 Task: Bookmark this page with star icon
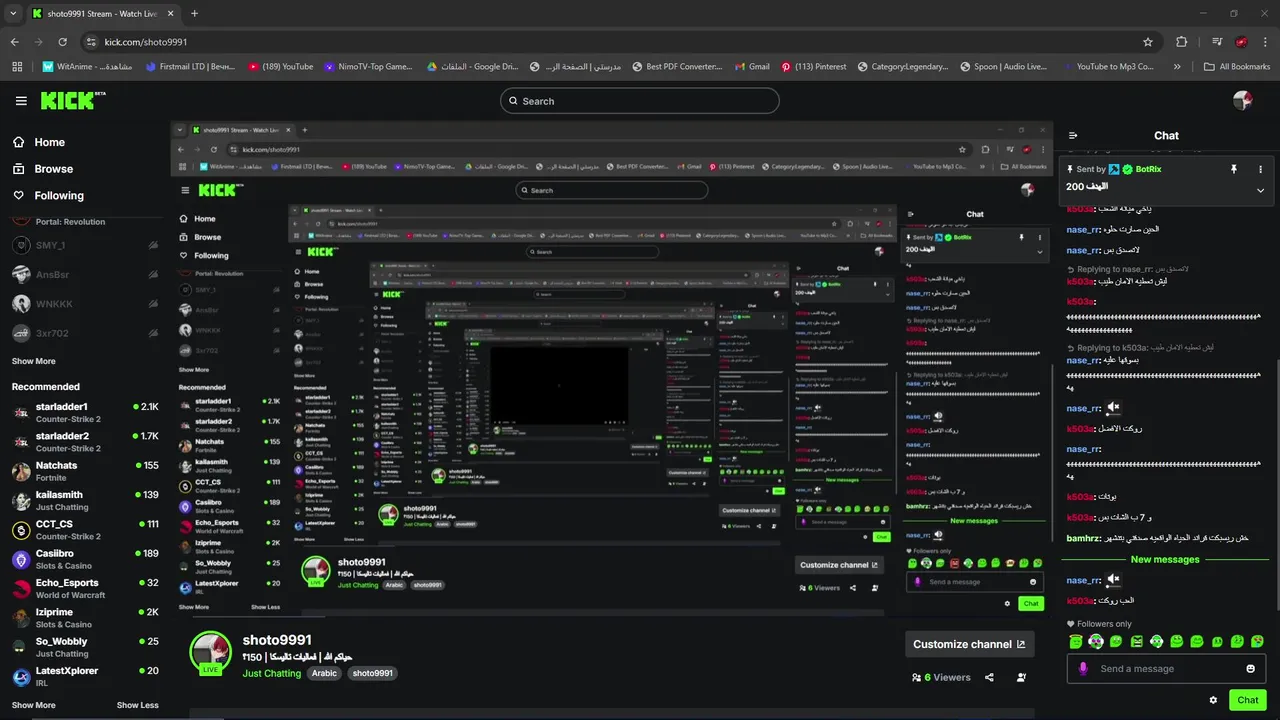[1148, 42]
